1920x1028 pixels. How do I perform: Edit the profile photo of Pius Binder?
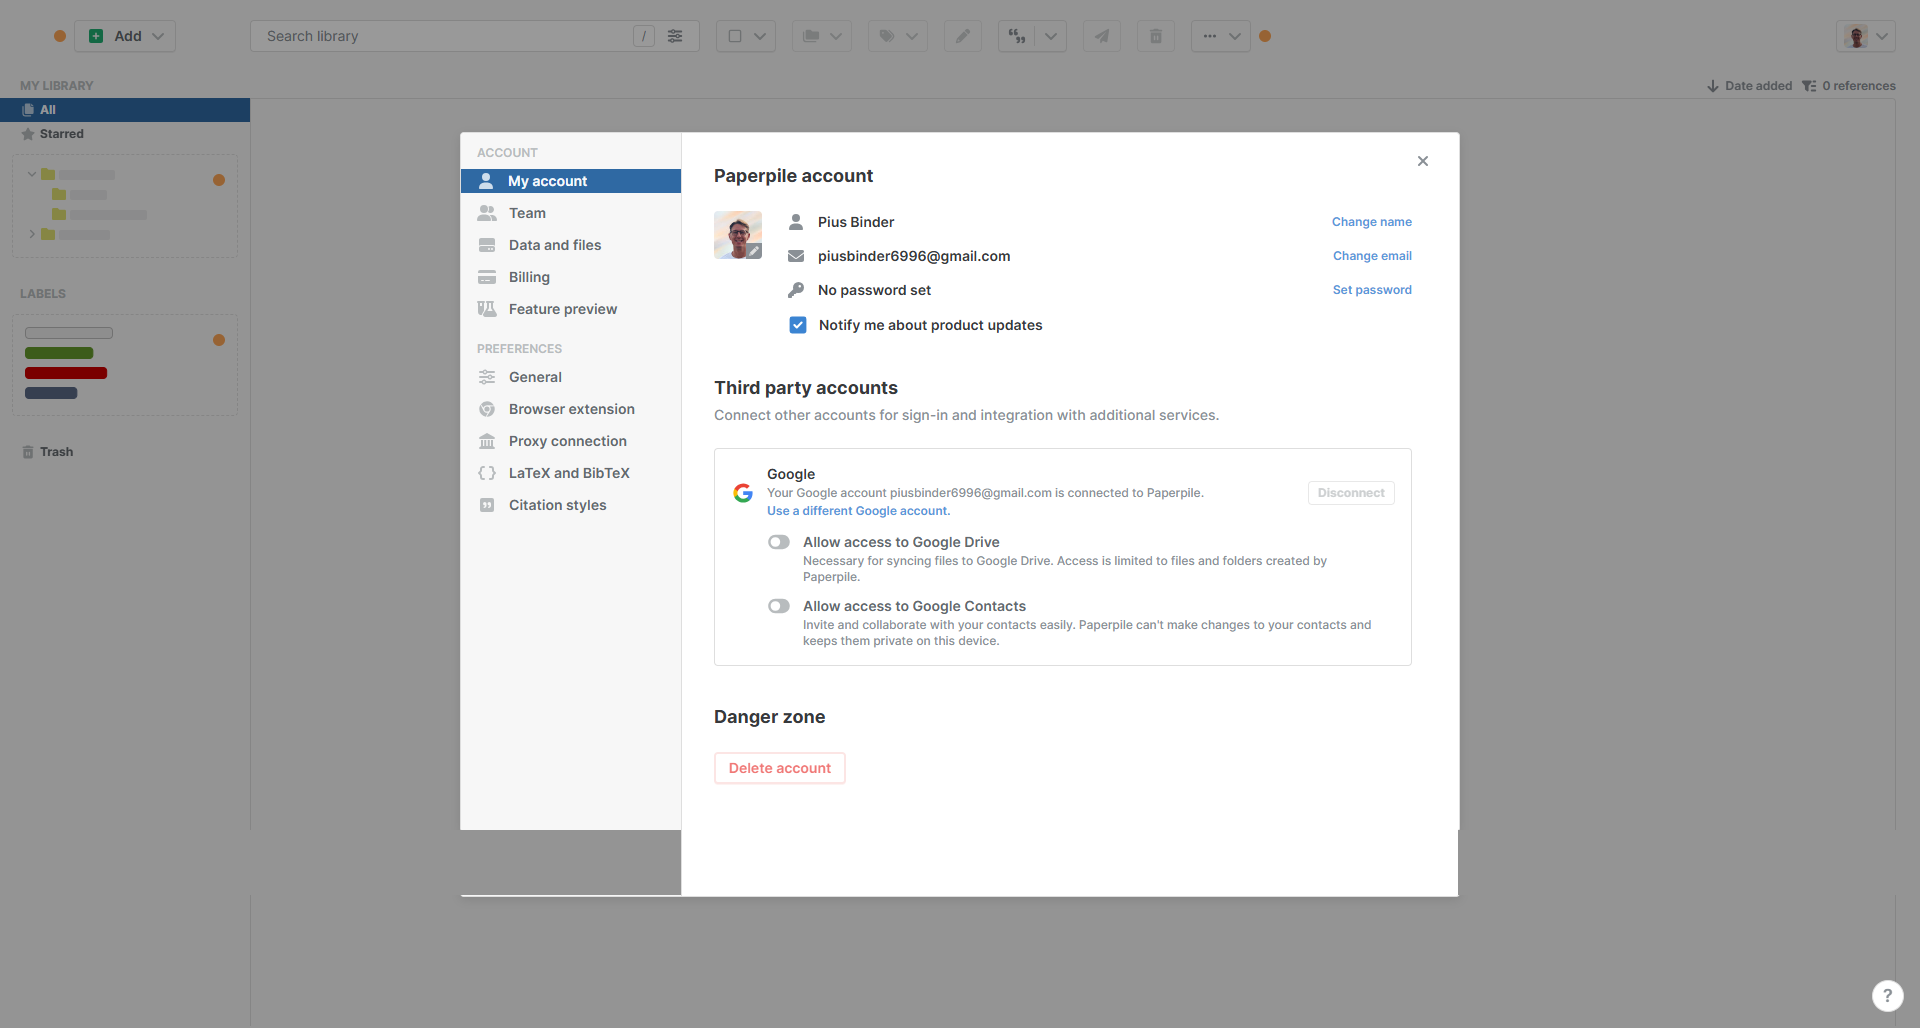point(754,251)
